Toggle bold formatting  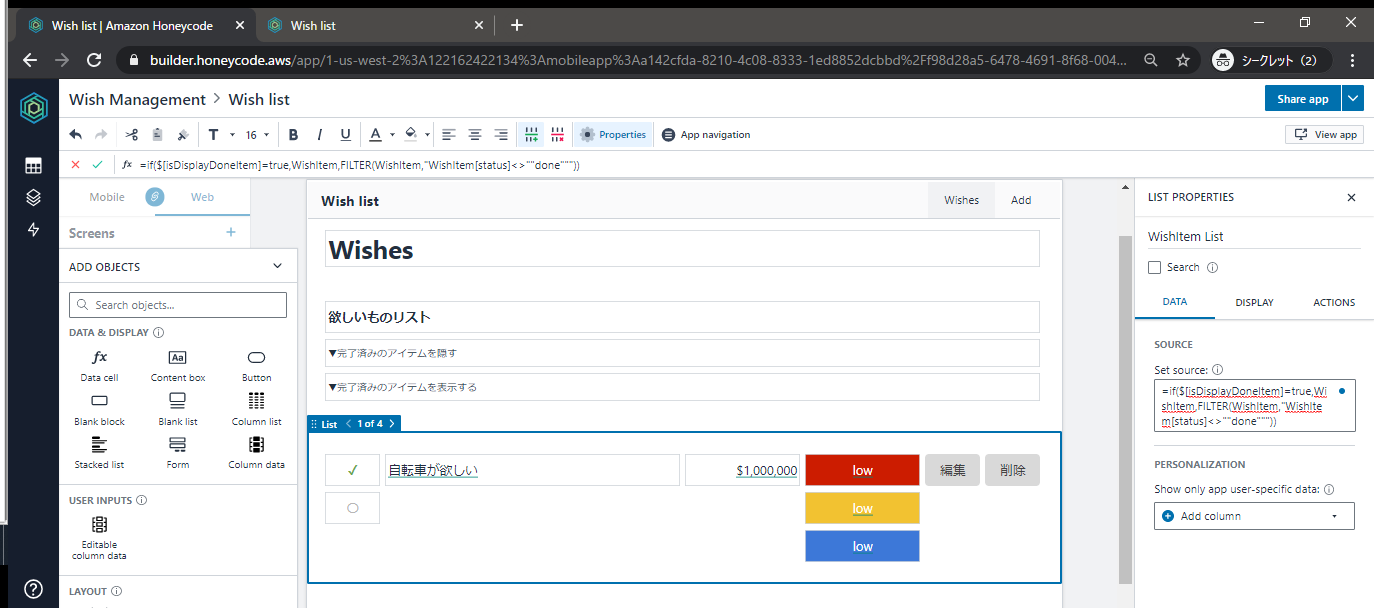(293, 134)
